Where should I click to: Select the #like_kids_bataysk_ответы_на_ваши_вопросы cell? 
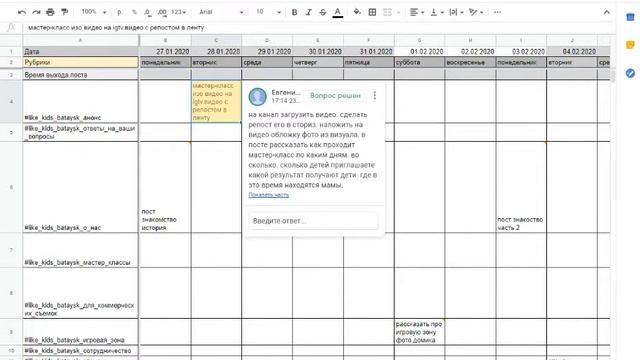[81, 132]
